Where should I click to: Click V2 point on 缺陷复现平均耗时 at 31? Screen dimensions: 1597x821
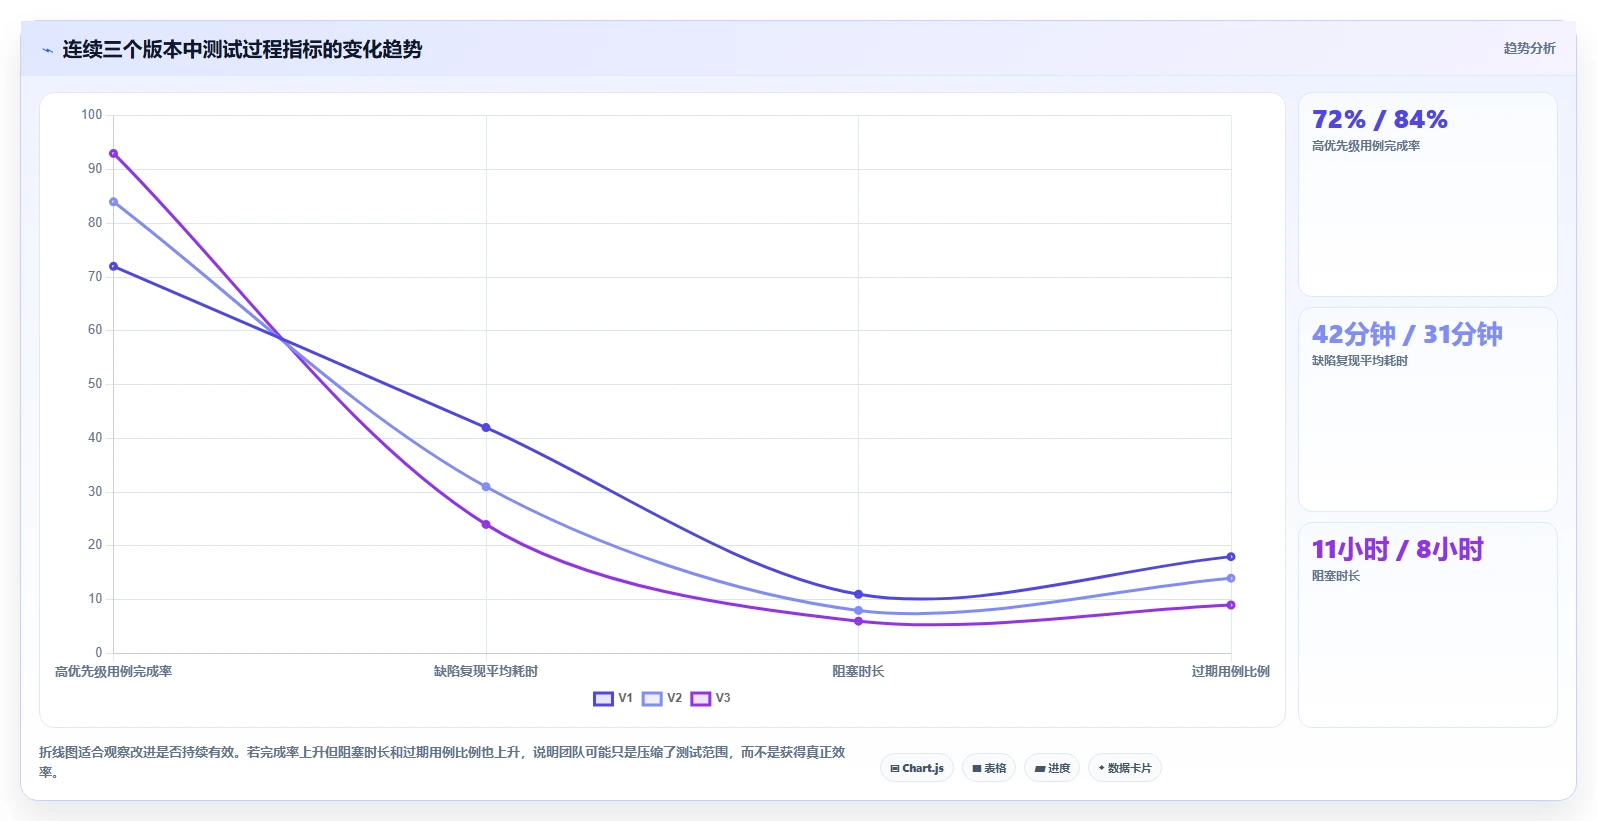486,487
